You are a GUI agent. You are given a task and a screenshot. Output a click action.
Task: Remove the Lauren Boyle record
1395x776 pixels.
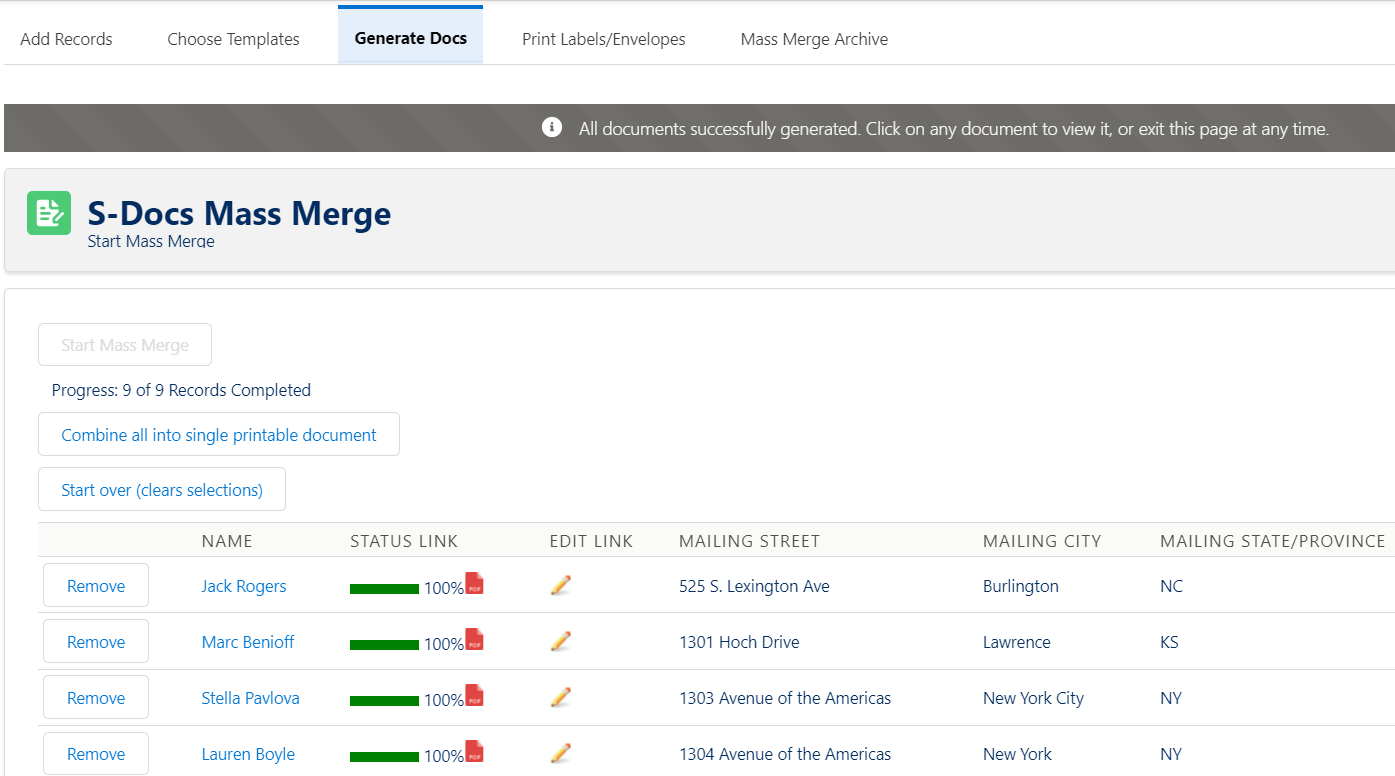[x=96, y=754]
